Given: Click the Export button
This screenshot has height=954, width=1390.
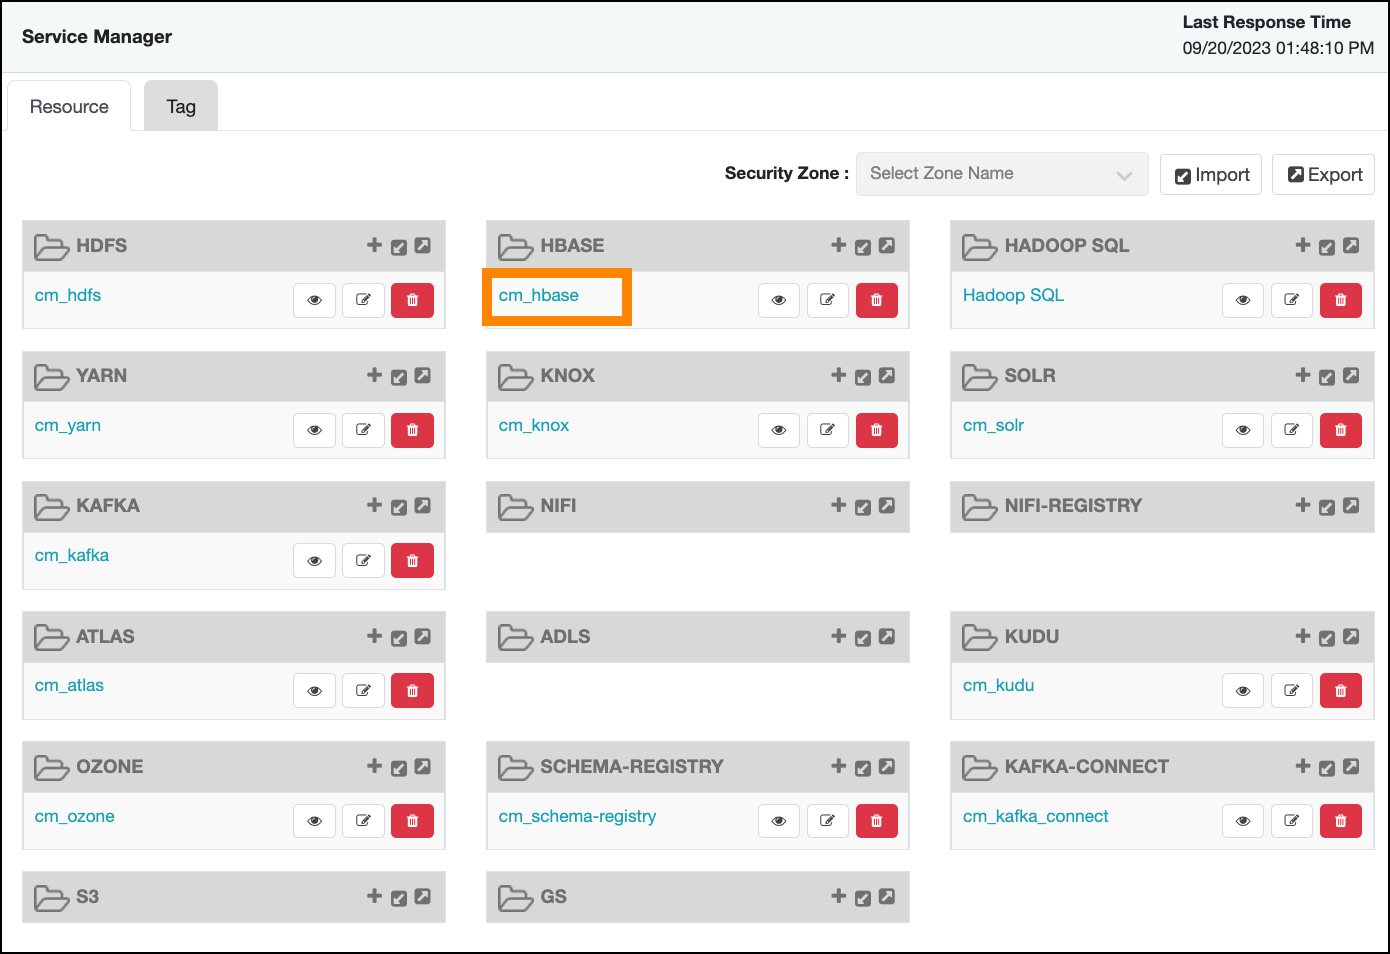Looking at the screenshot, I should 1323,175.
